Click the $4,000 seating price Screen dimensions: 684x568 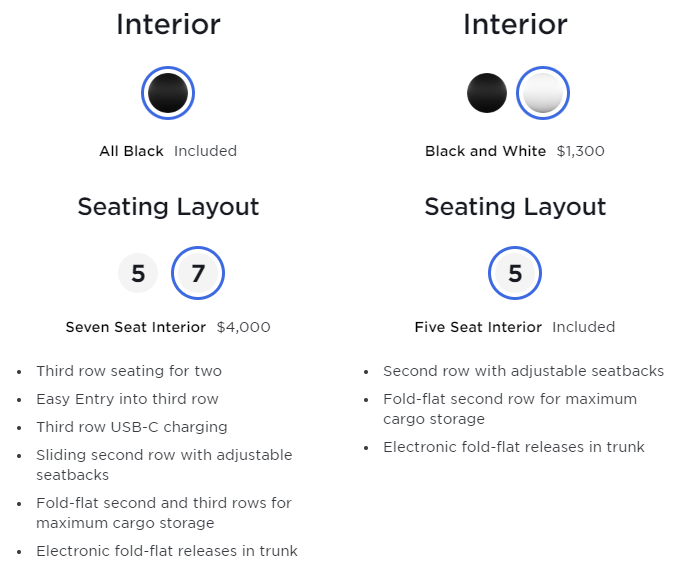[x=243, y=327]
